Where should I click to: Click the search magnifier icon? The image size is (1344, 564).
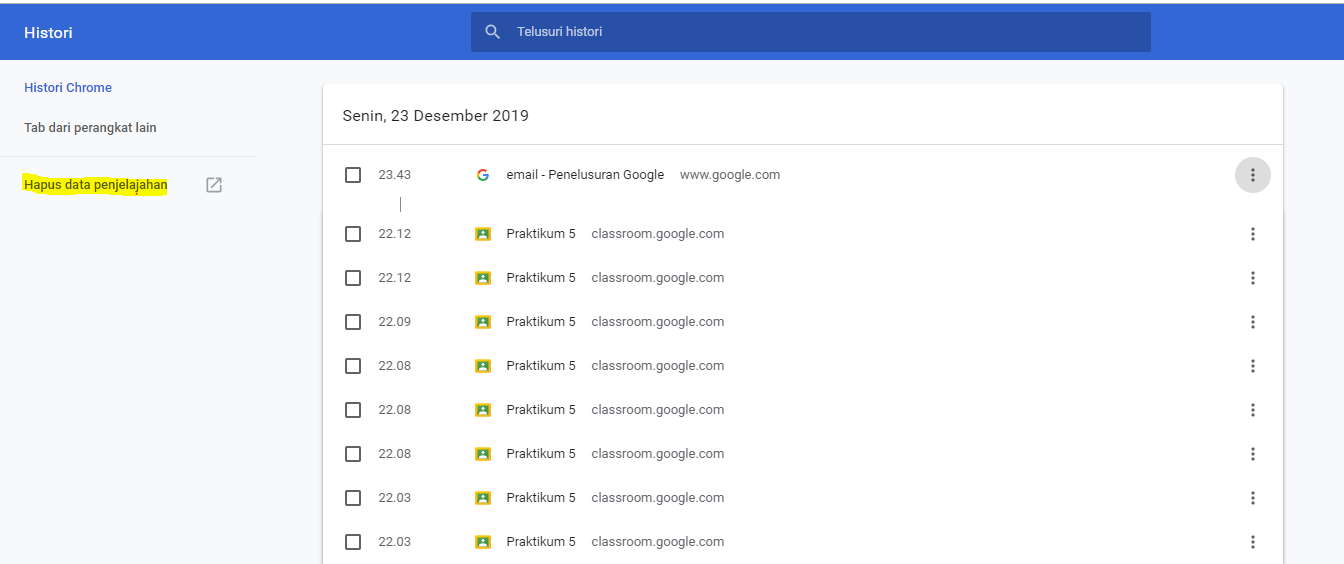point(492,32)
